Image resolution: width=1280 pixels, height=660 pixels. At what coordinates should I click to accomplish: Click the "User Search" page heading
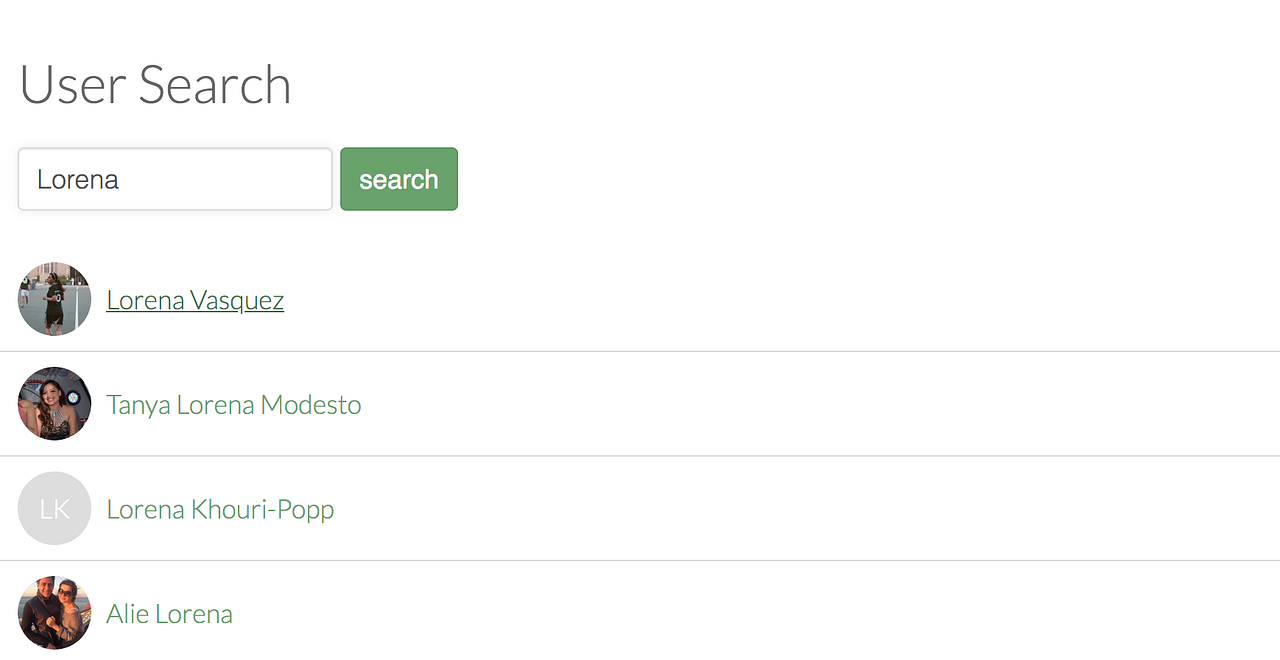(x=155, y=85)
